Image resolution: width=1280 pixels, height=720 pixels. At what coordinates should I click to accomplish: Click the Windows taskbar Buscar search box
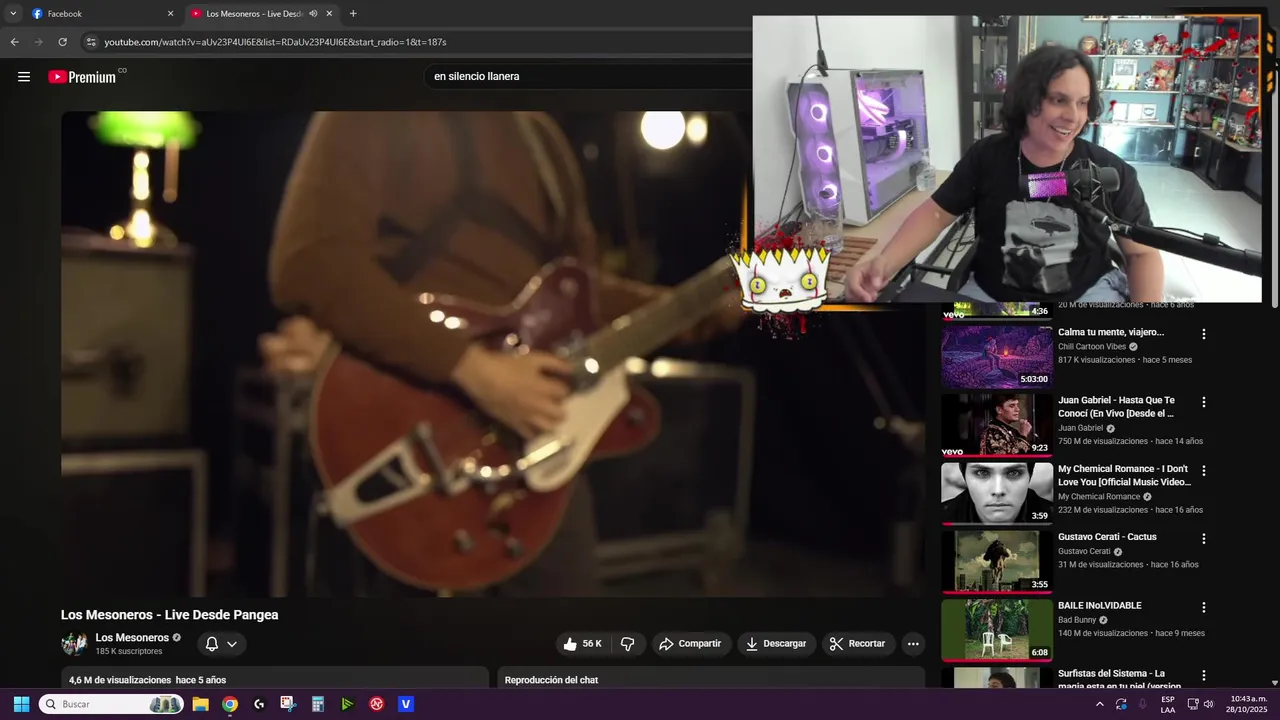click(111, 704)
